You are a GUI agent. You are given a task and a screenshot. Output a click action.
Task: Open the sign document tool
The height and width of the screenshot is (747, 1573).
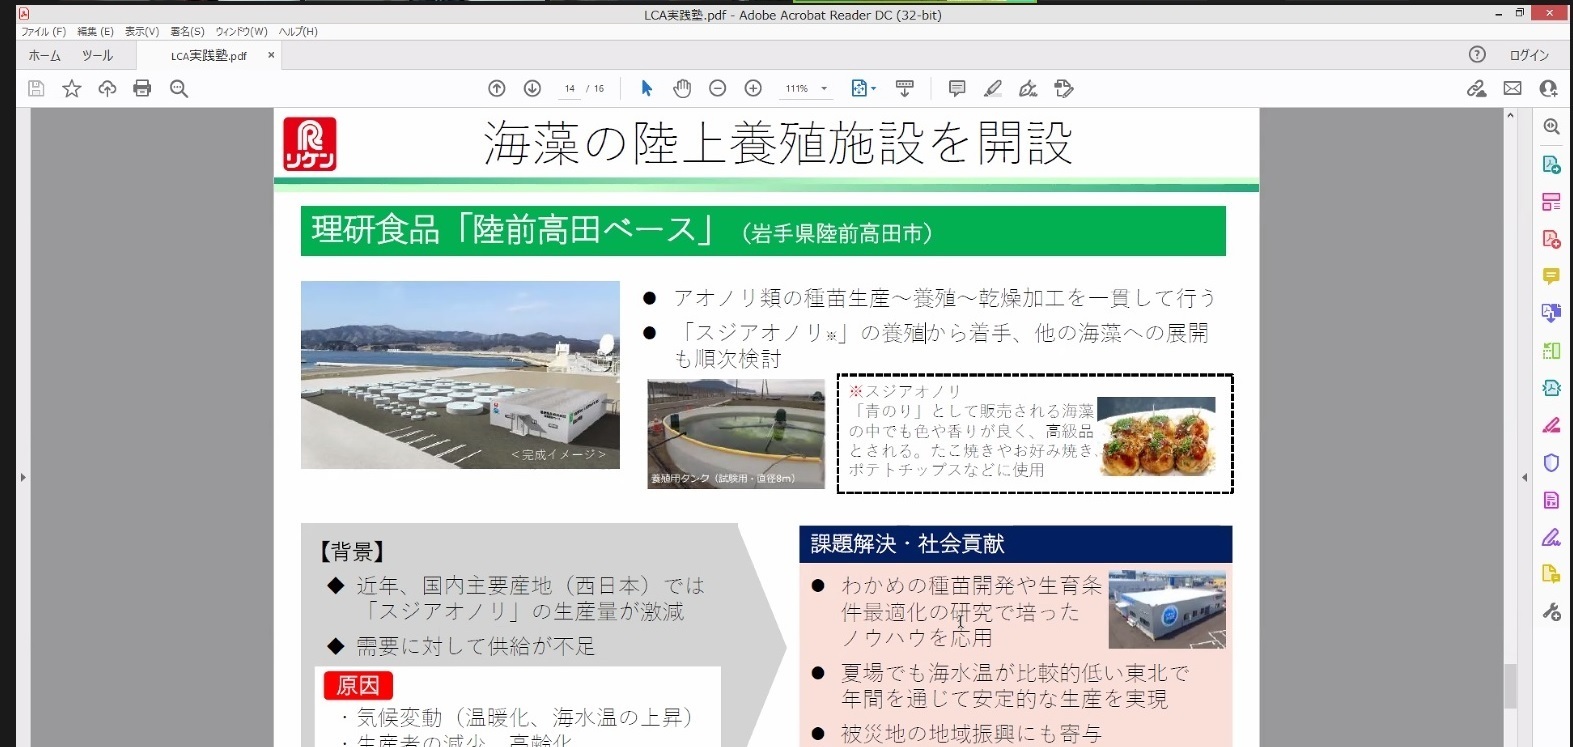point(1028,89)
